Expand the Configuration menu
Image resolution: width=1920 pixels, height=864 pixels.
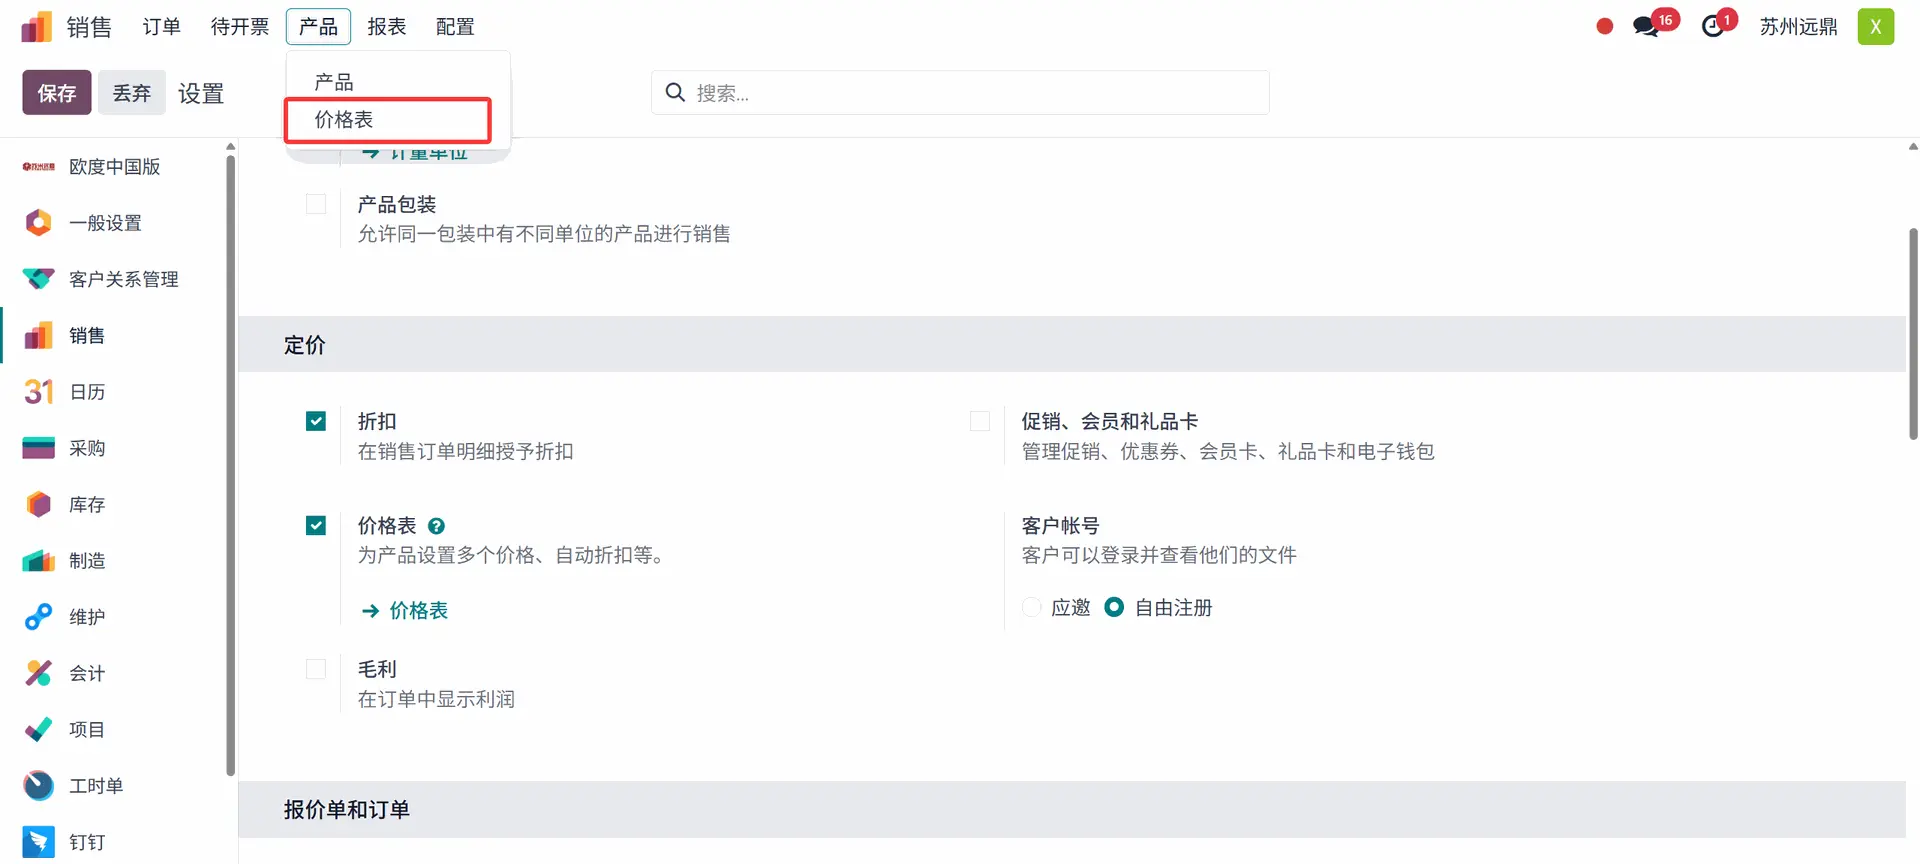click(x=455, y=27)
